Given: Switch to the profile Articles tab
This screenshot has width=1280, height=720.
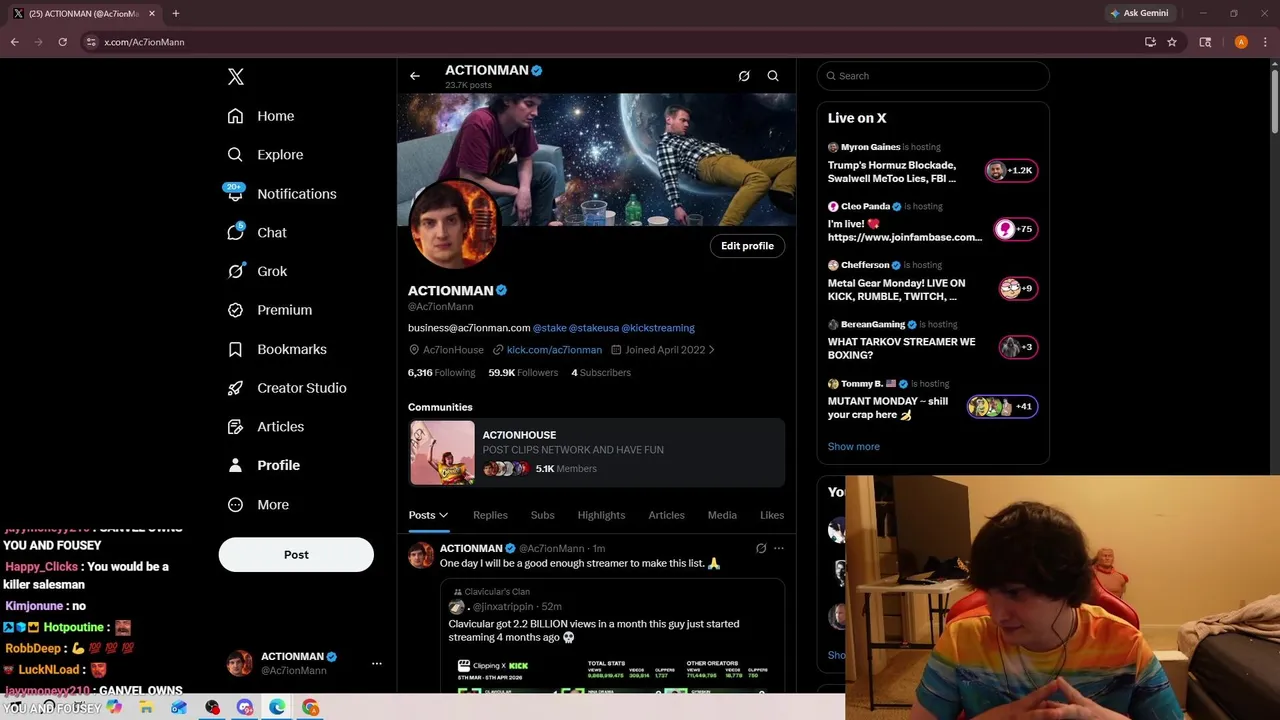Looking at the screenshot, I should [x=666, y=515].
